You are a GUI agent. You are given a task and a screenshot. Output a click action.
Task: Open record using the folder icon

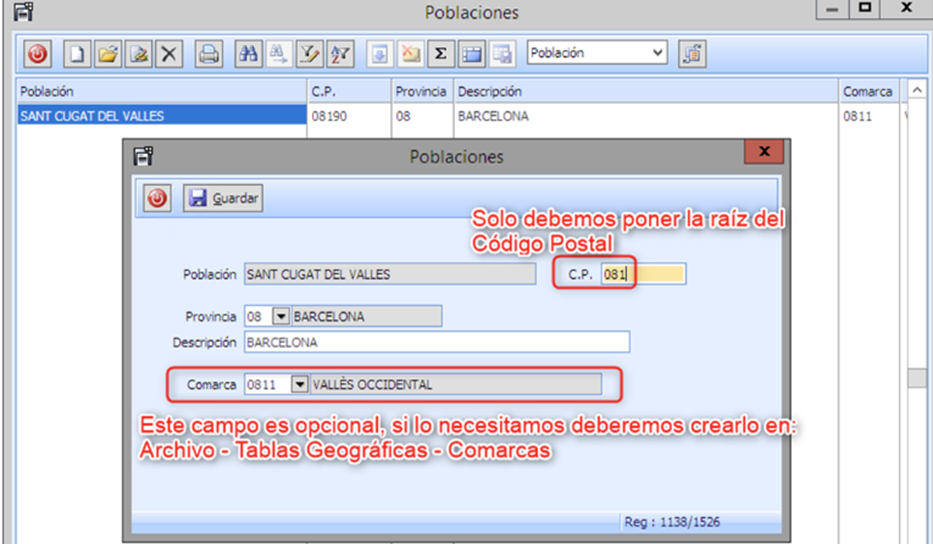tap(108, 54)
